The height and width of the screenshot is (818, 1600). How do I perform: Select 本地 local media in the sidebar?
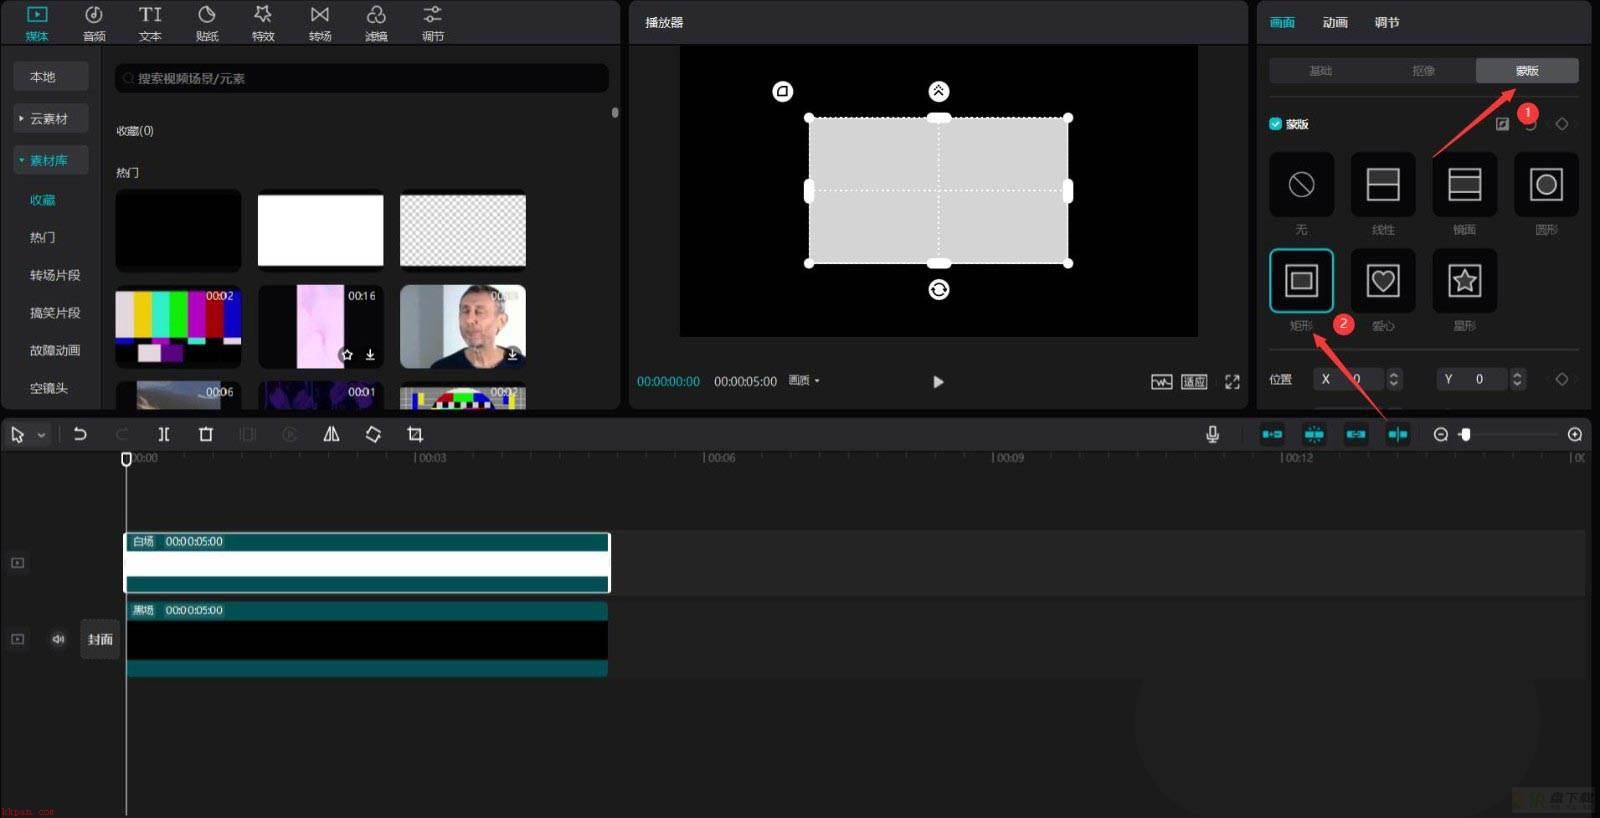[x=51, y=77]
